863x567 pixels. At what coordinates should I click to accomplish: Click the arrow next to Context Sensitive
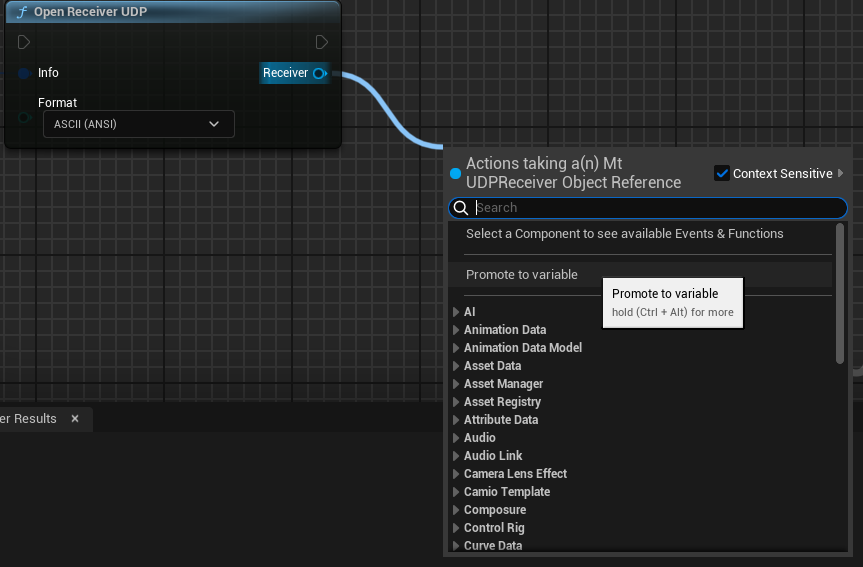841,174
